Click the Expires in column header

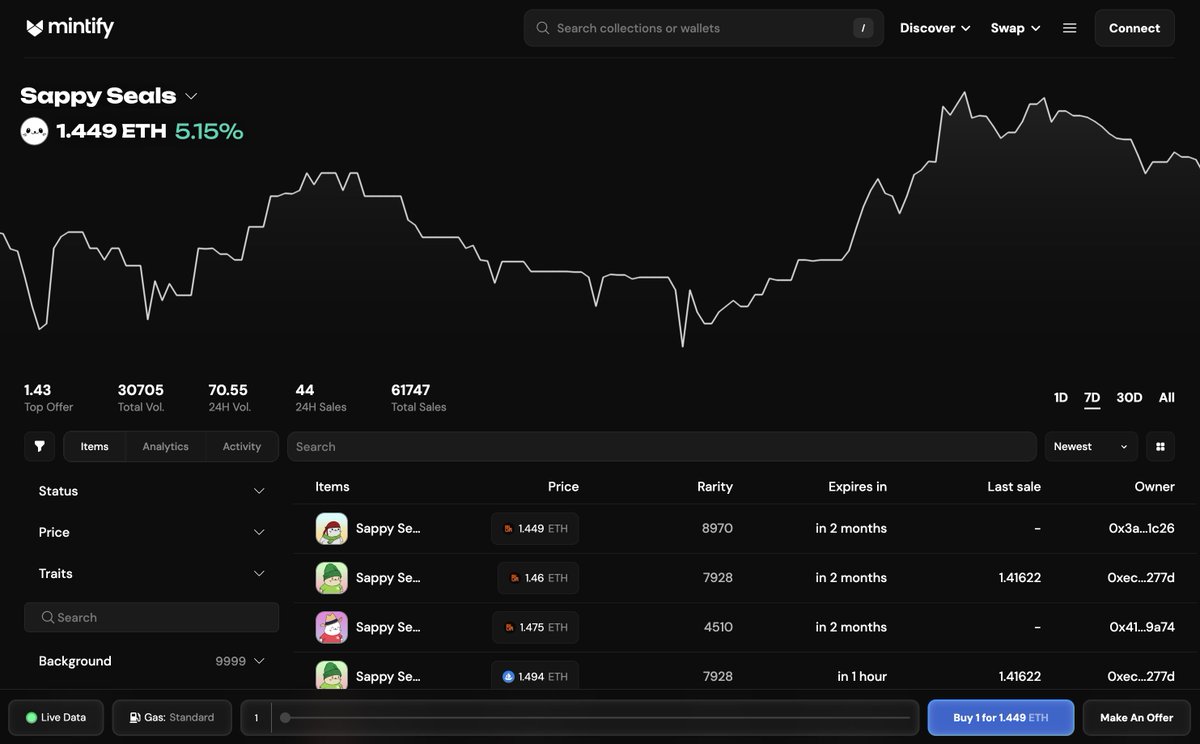857,487
